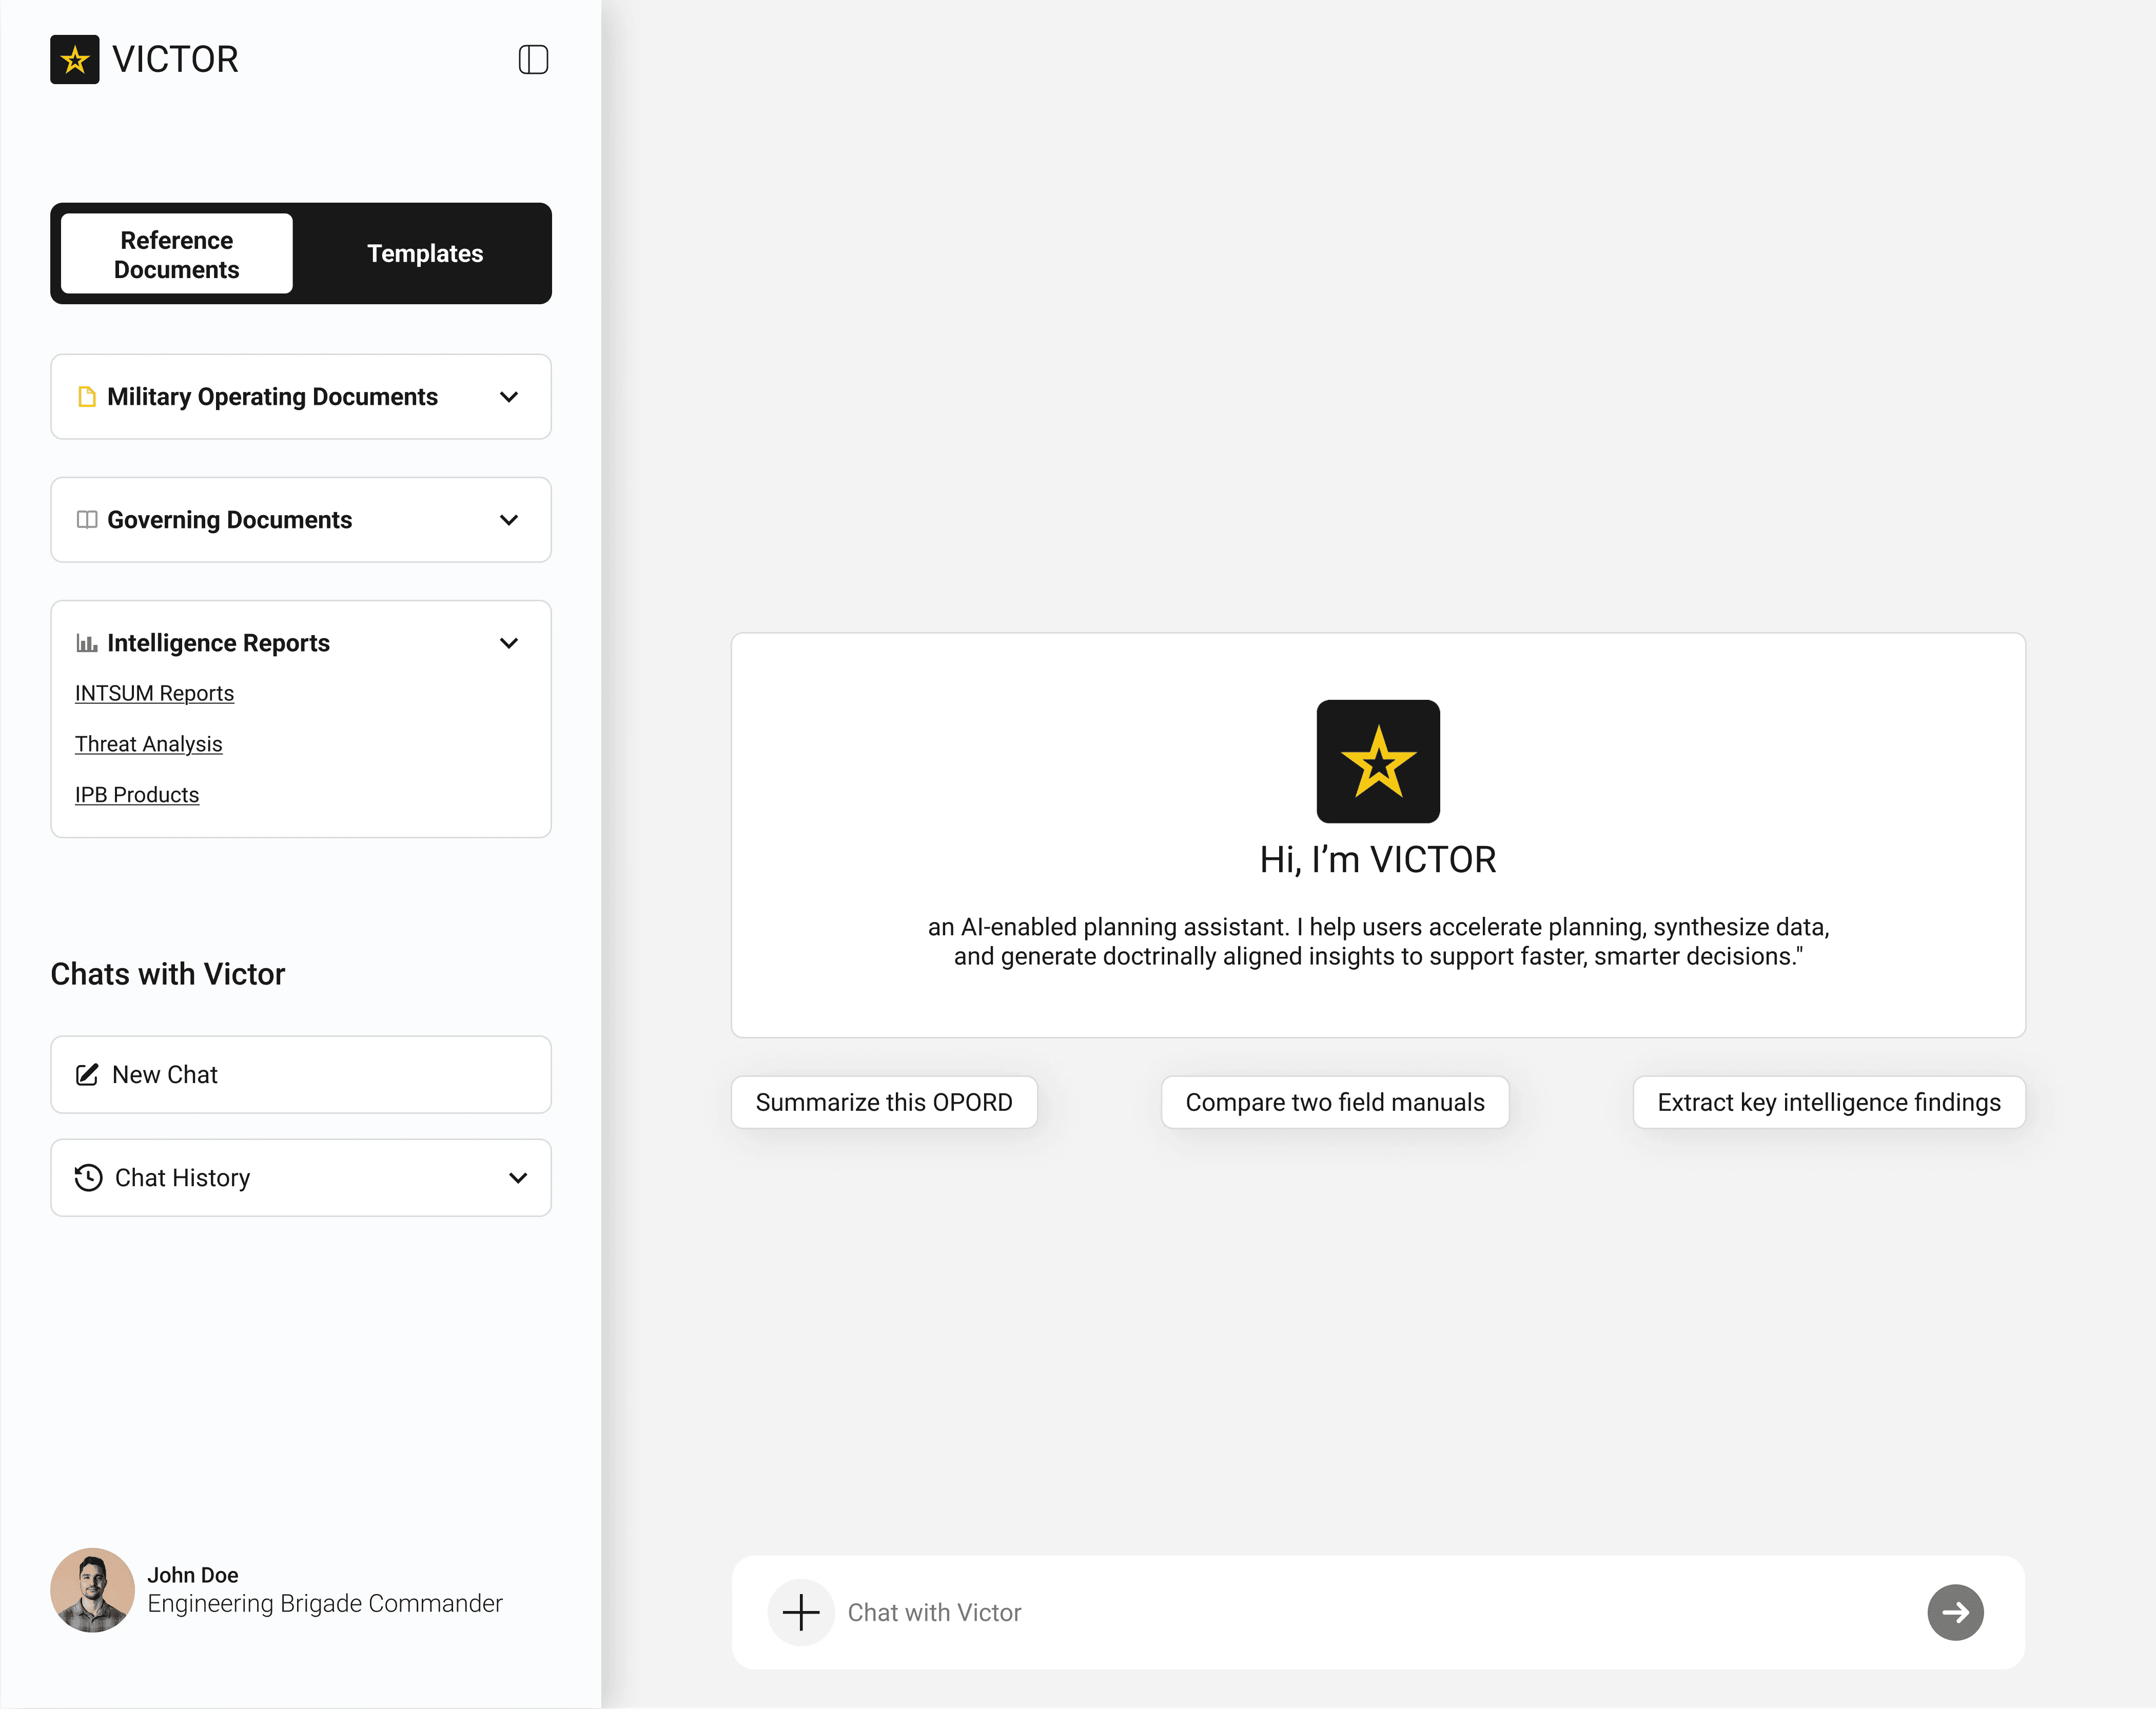Image resolution: width=2156 pixels, height=1709 pixels.
Task: Click the document icon beside Military Operating Documents
Action: pyautogui.click(x=87, y=397)
